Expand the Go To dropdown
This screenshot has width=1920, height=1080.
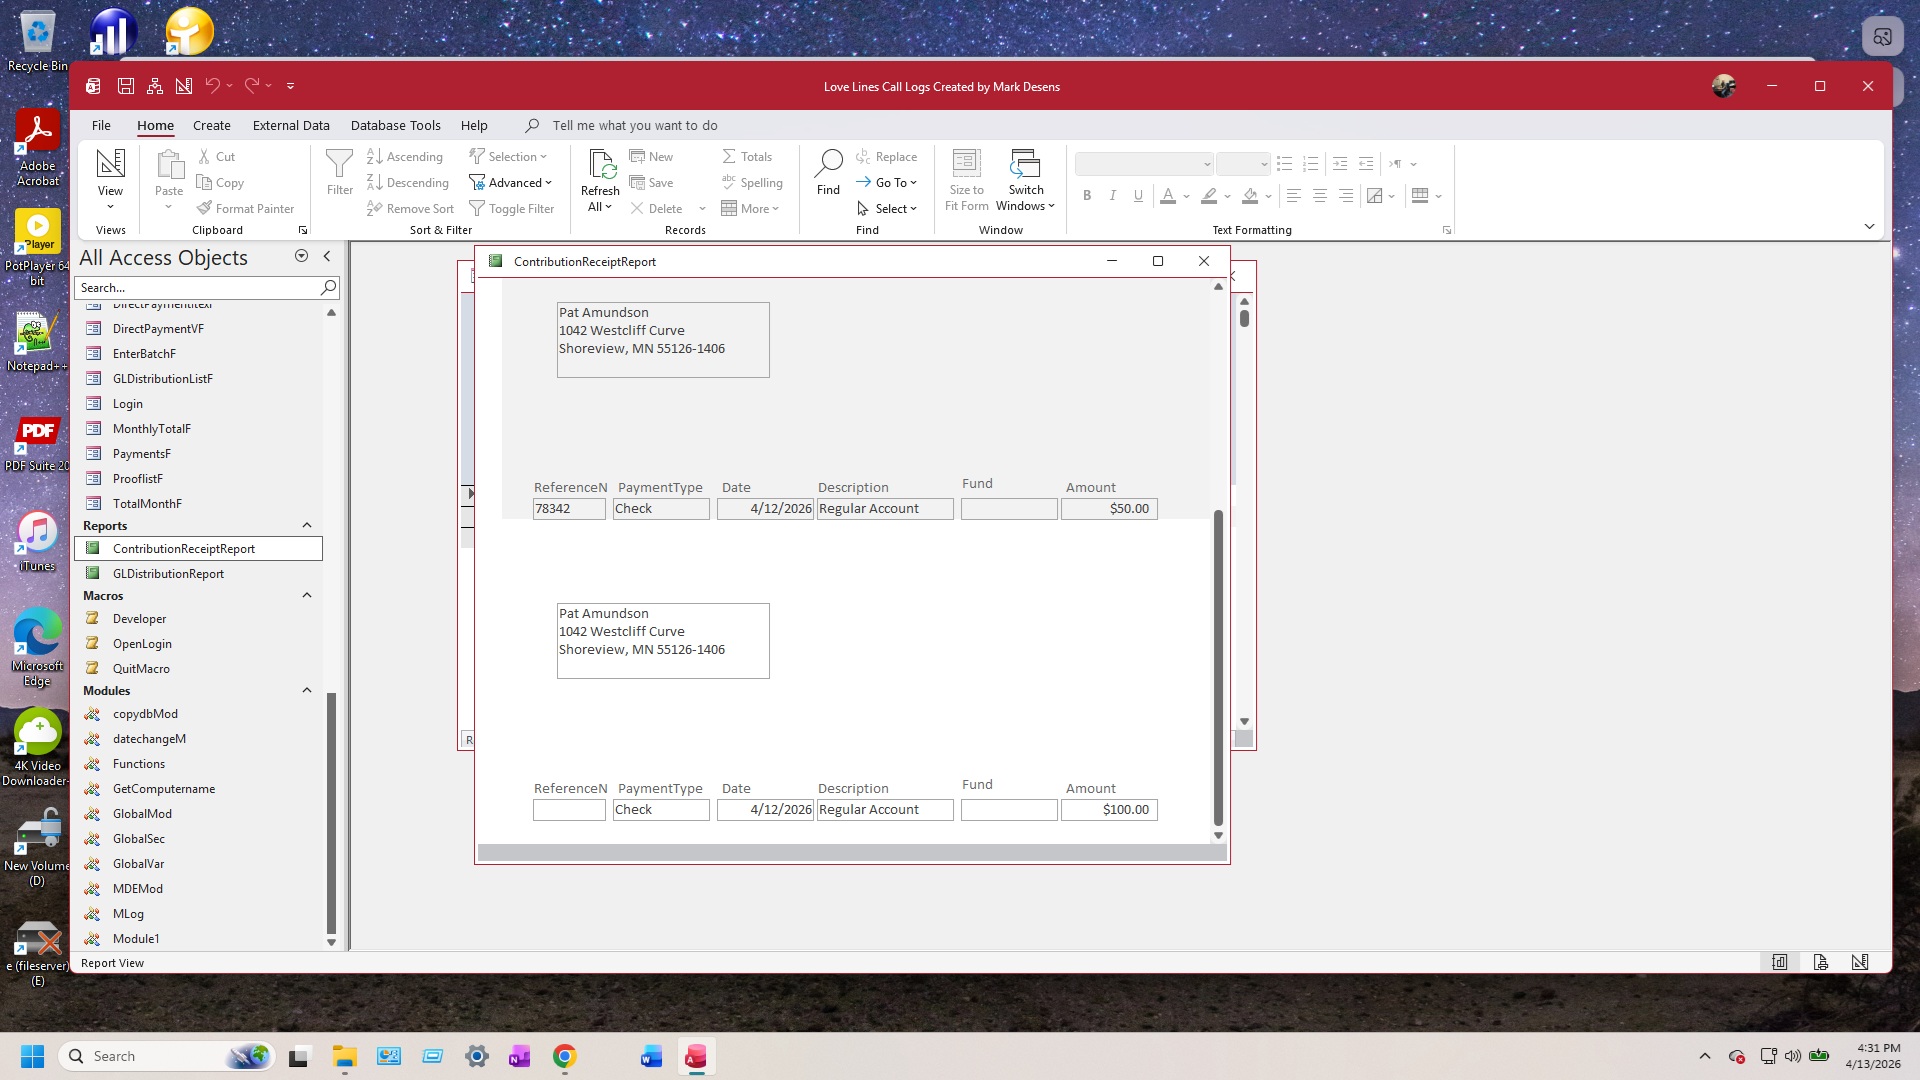[x=887, y=183]
